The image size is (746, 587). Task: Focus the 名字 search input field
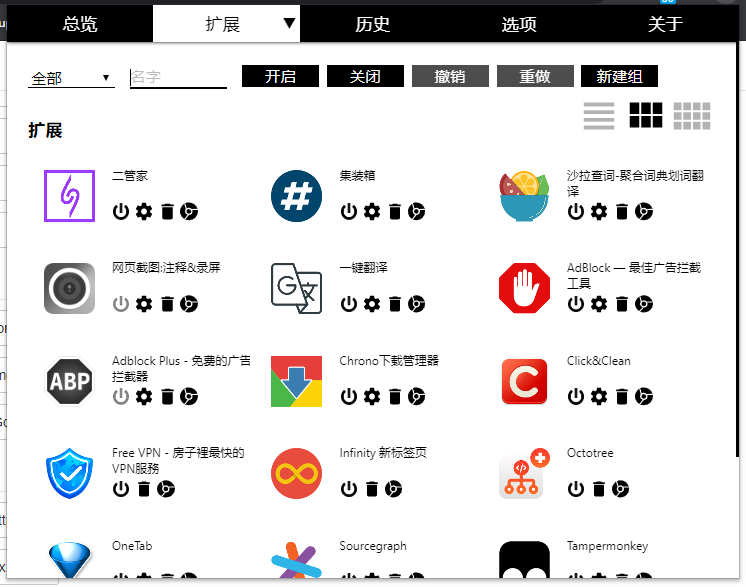pyautogui.click(x=178, y=78)
